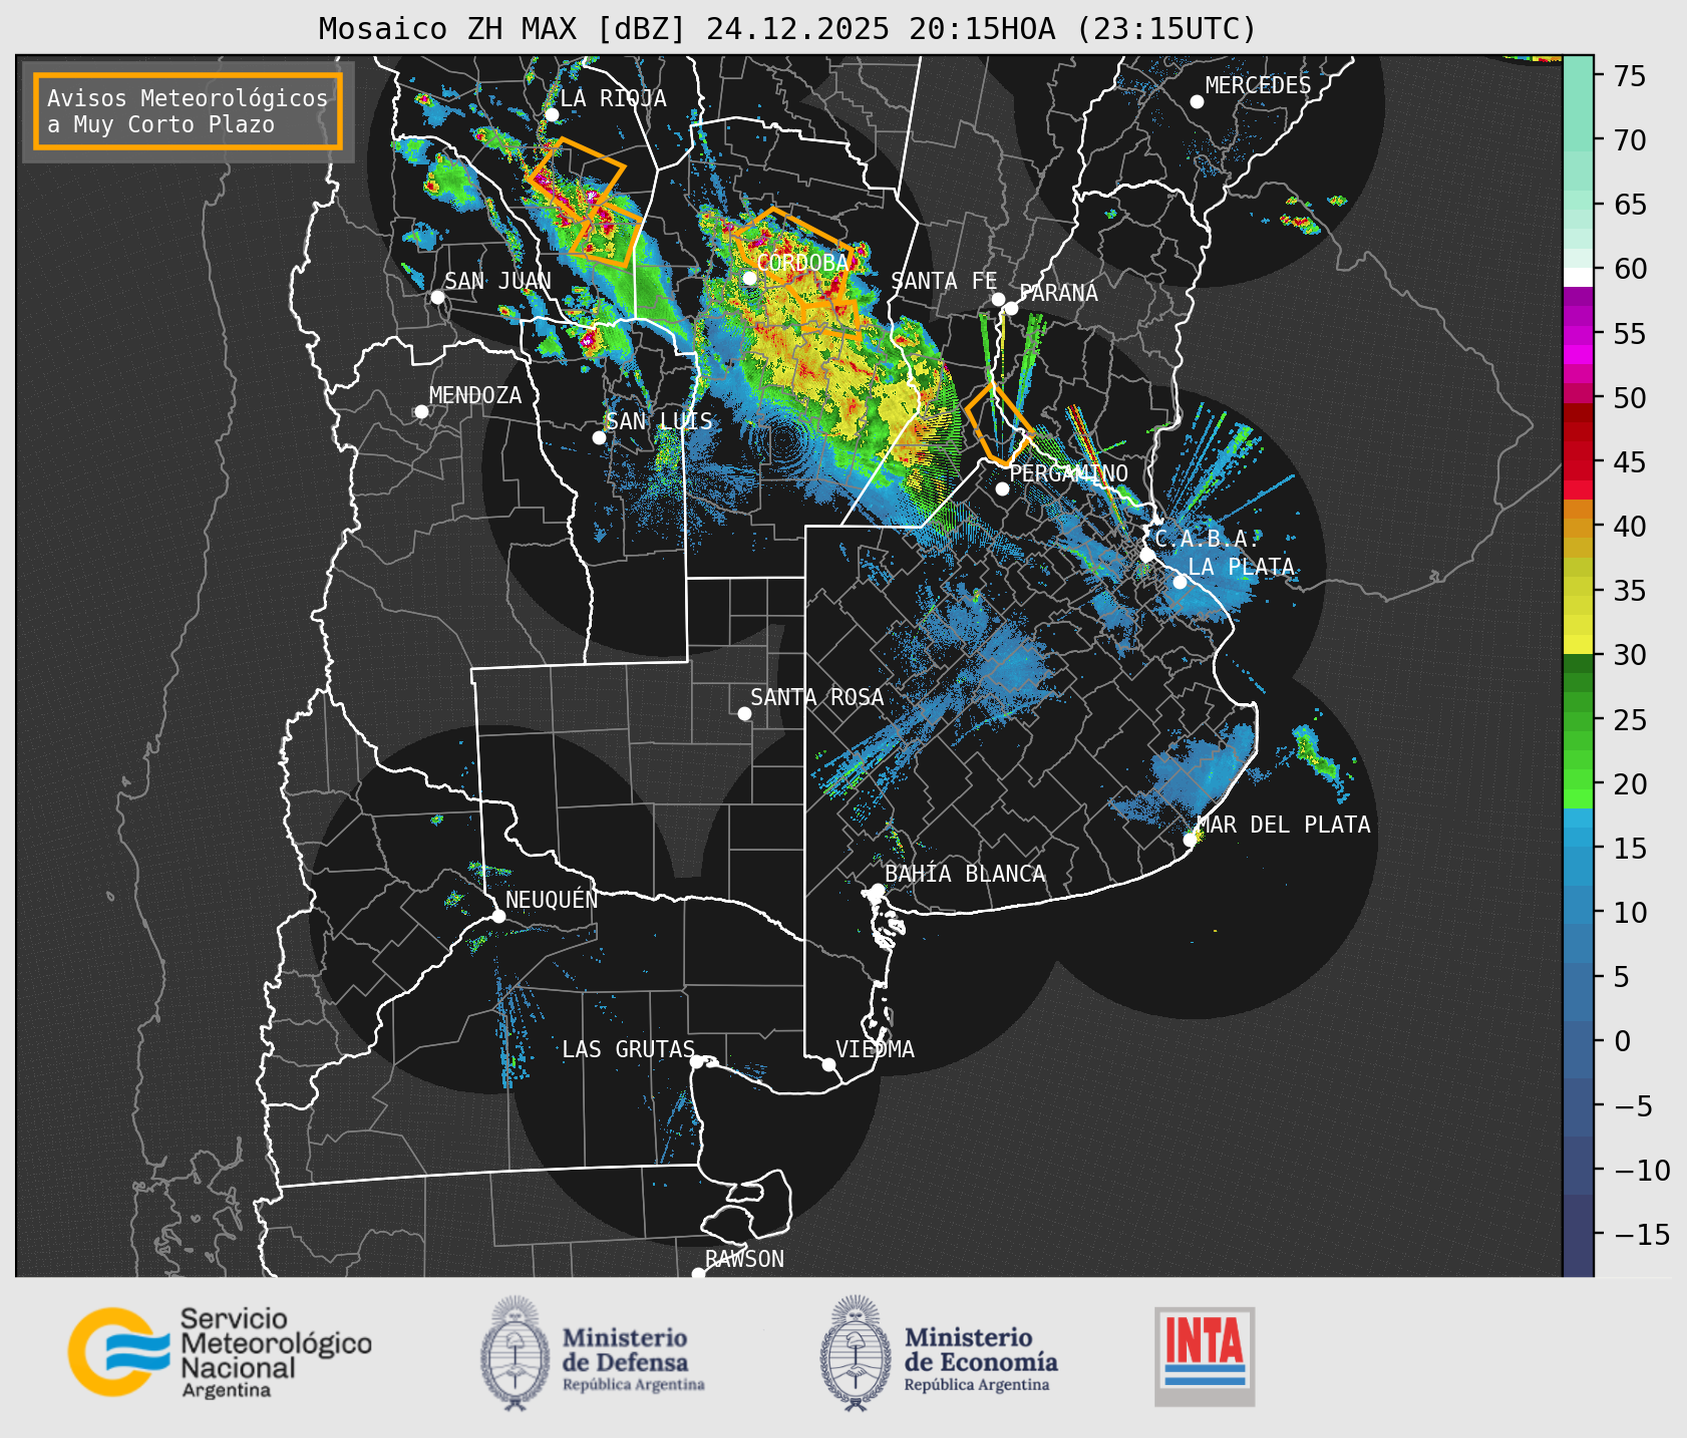Click the white dot marking San Luis
Image resolution: width=1687 pixels, height=1438 pixels.
(599, 438)
